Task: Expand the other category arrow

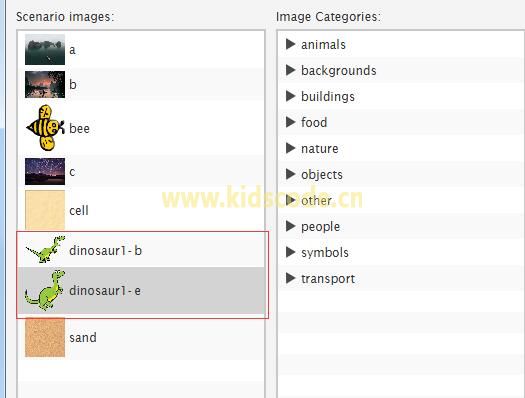Action: (x=290, y=200)
